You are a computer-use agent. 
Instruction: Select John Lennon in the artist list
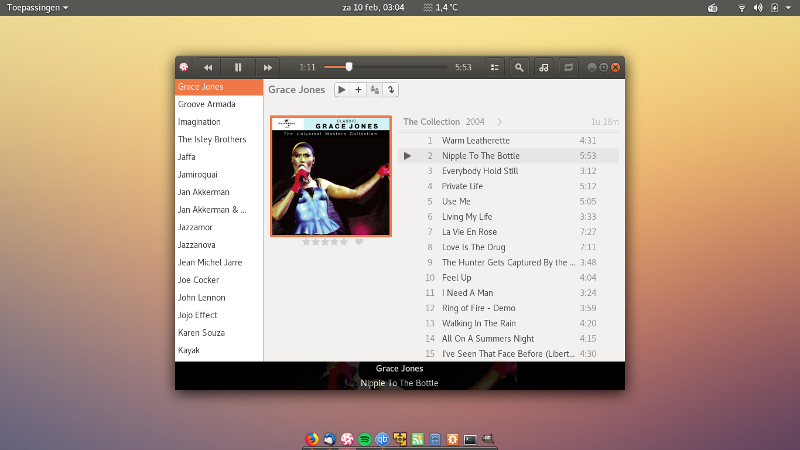click(219, 298)
